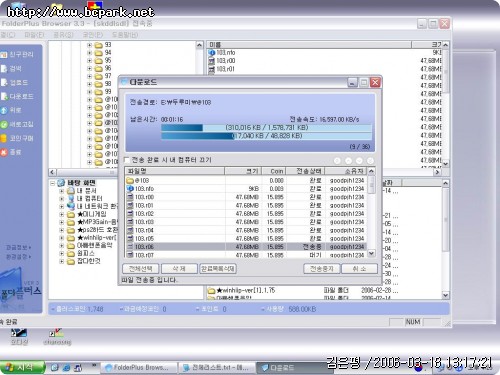Expand the 원피스 folder node
Screen dimensions: 500x375
pyautogui.click(x=62, y=254)
